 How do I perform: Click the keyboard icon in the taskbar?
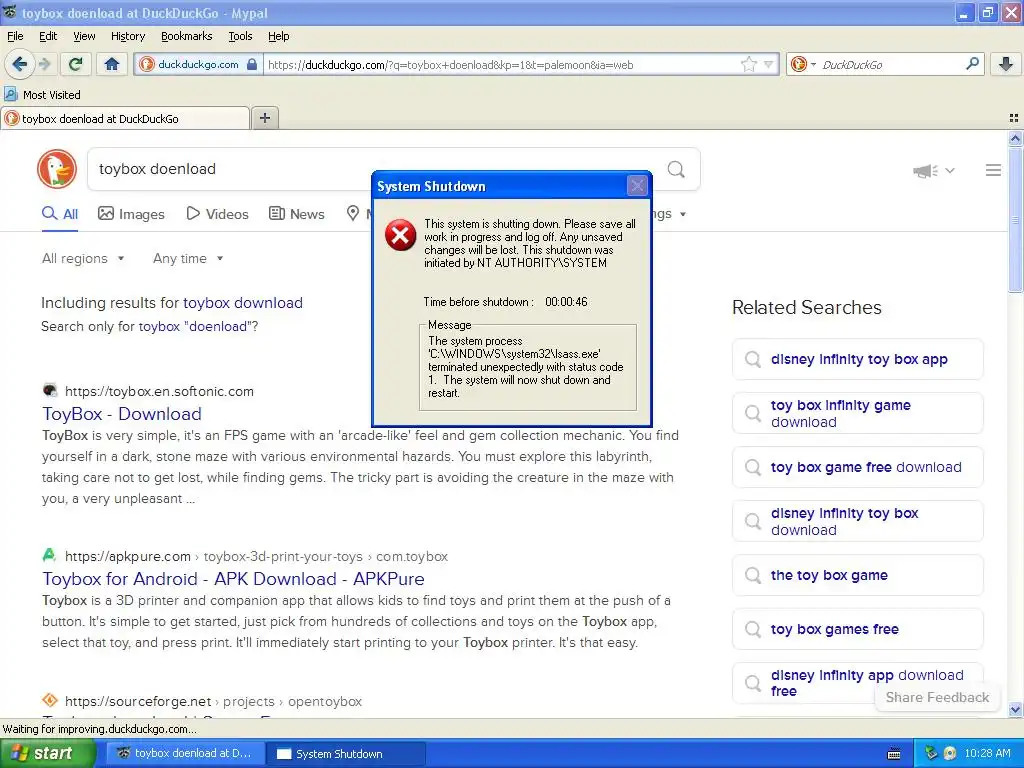[894, 754]
